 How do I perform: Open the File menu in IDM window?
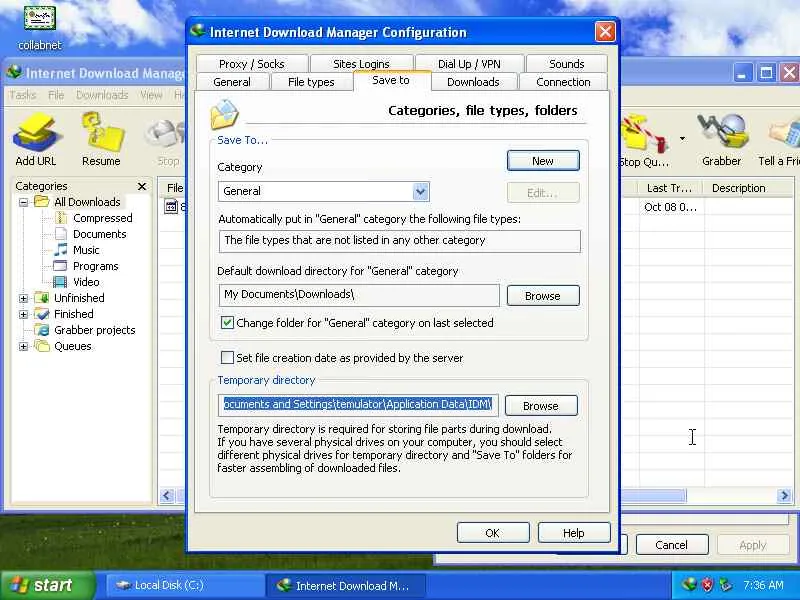[56, 95]
